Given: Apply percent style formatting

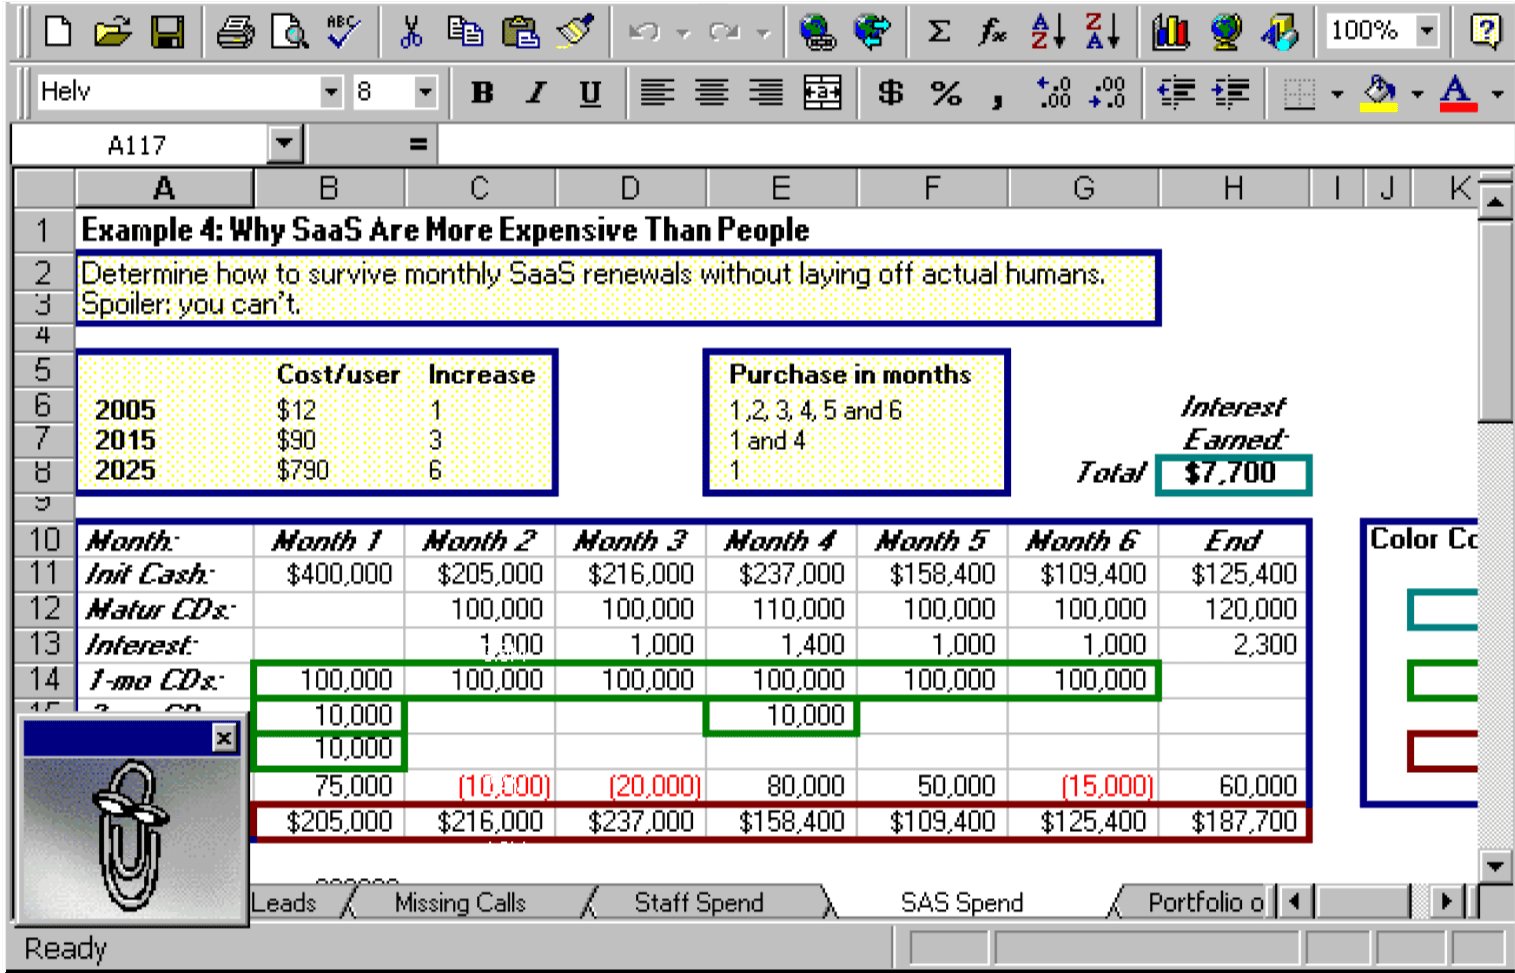Looking at the screenshot, I should [x=946, y=93].
